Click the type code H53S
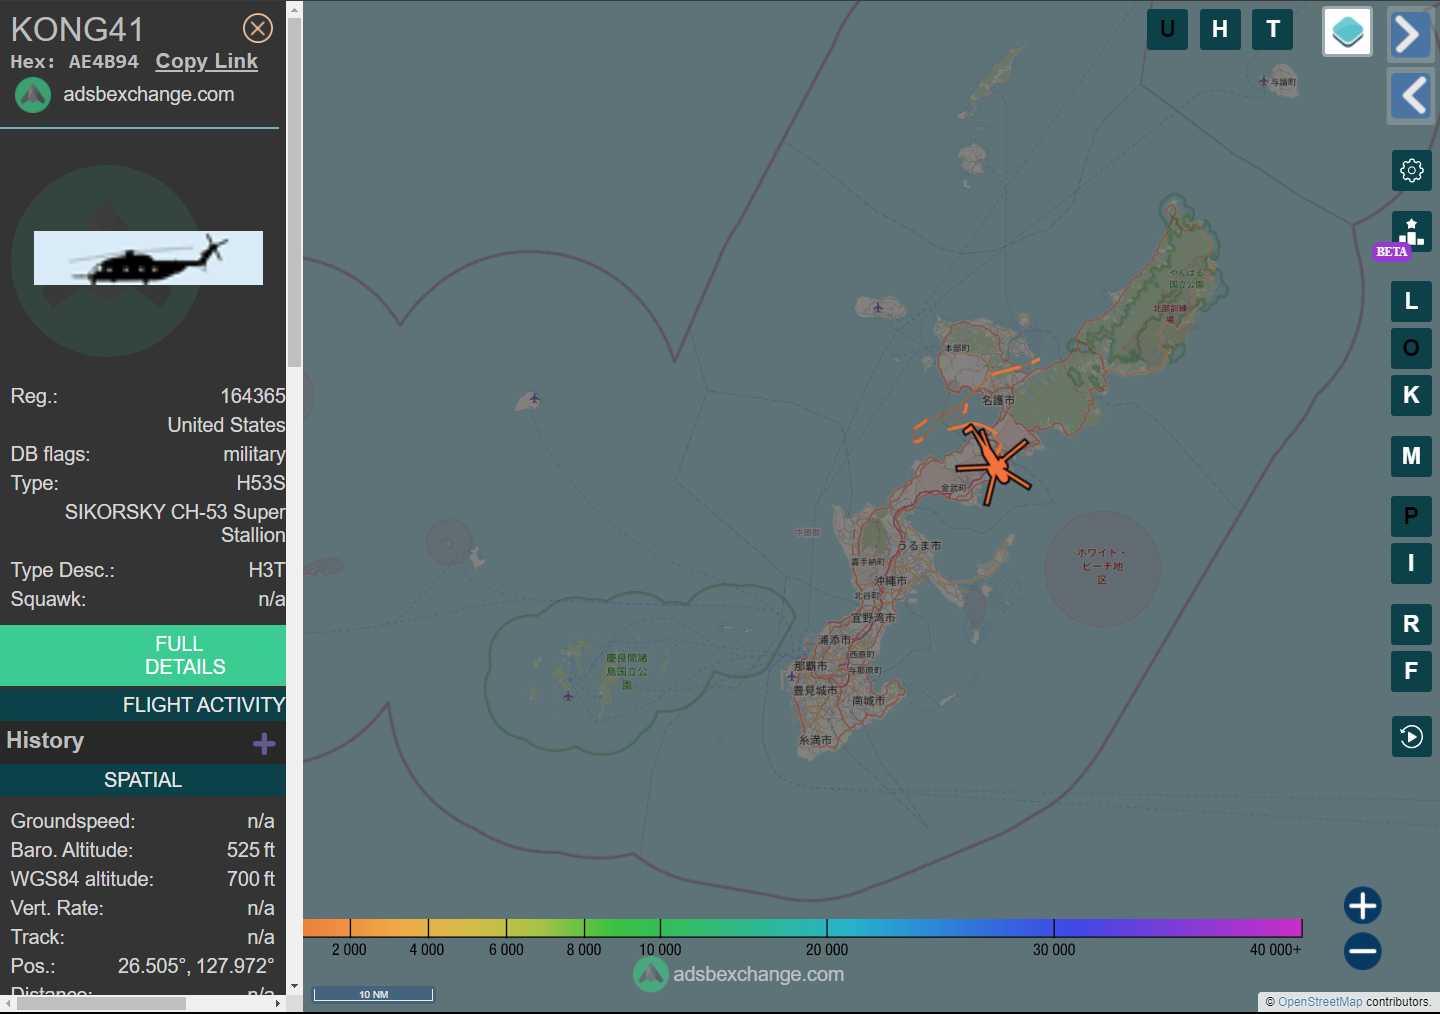The height and width of the screenshot is (1014, 1440). click(261, 483)
